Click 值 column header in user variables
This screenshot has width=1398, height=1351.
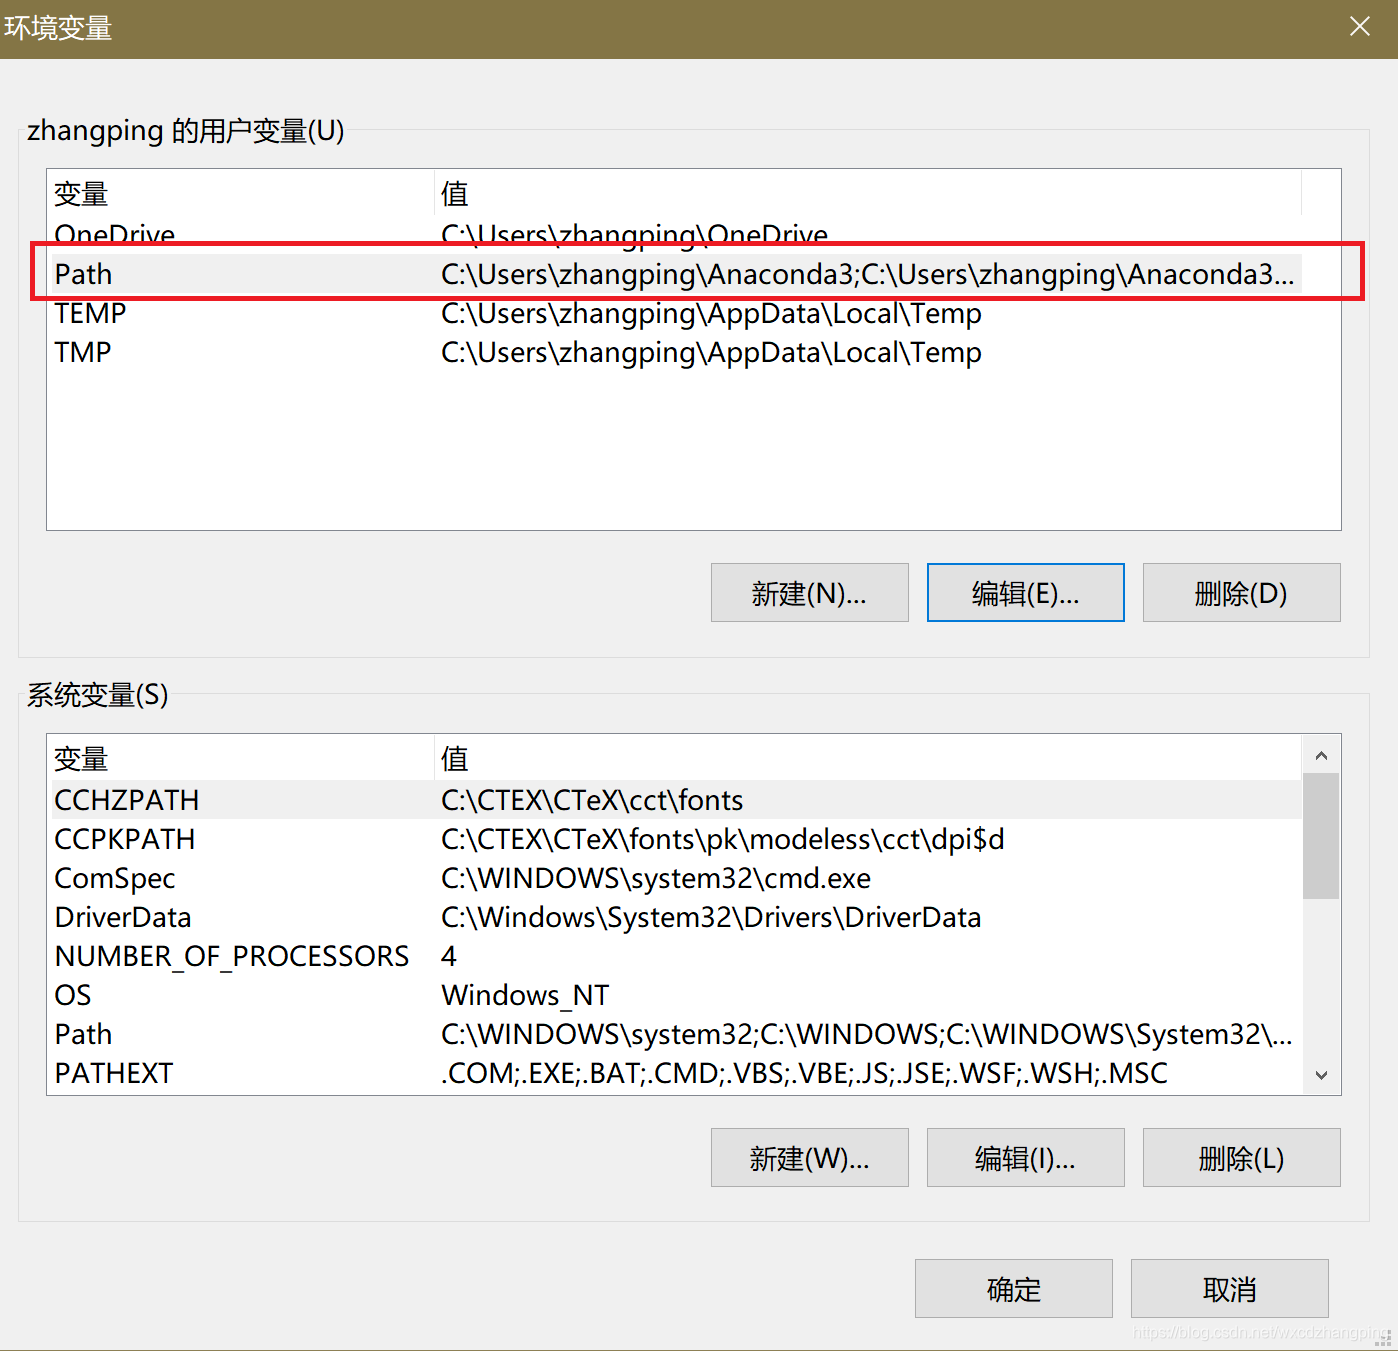pyautogui.click(x=868, y=193)
